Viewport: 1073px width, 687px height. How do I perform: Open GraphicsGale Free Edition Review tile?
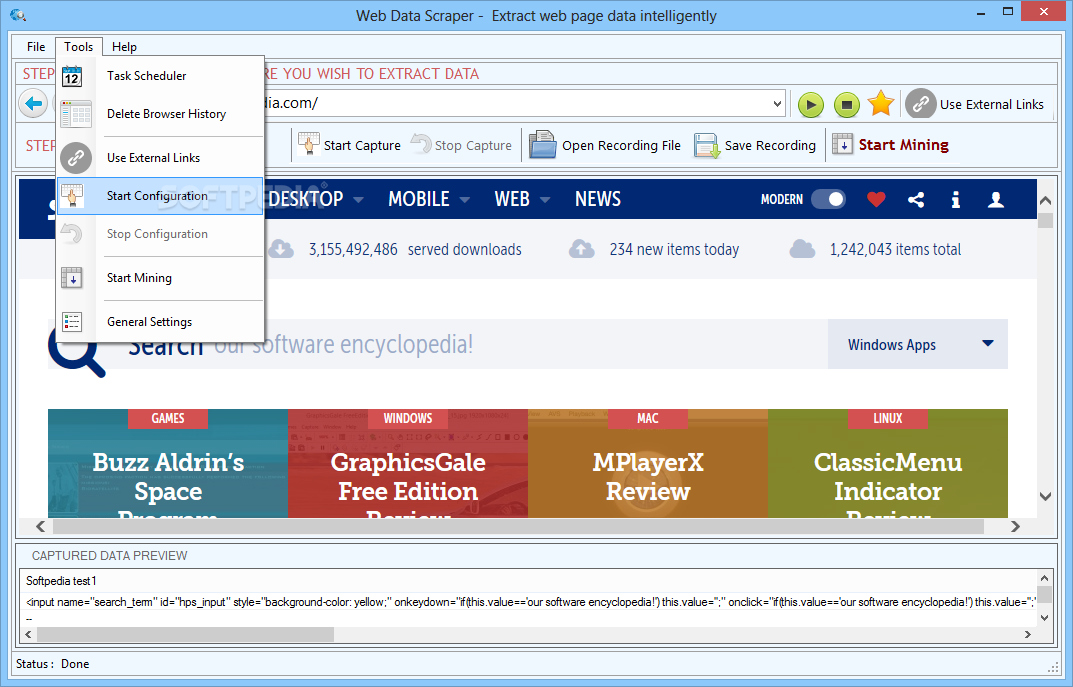point(408,463)
